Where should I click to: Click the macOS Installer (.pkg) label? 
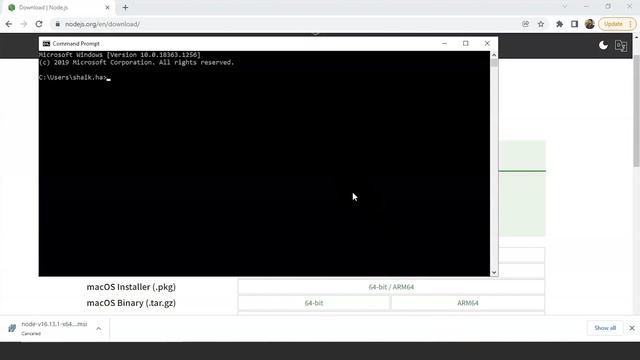(x=131, y=287)
